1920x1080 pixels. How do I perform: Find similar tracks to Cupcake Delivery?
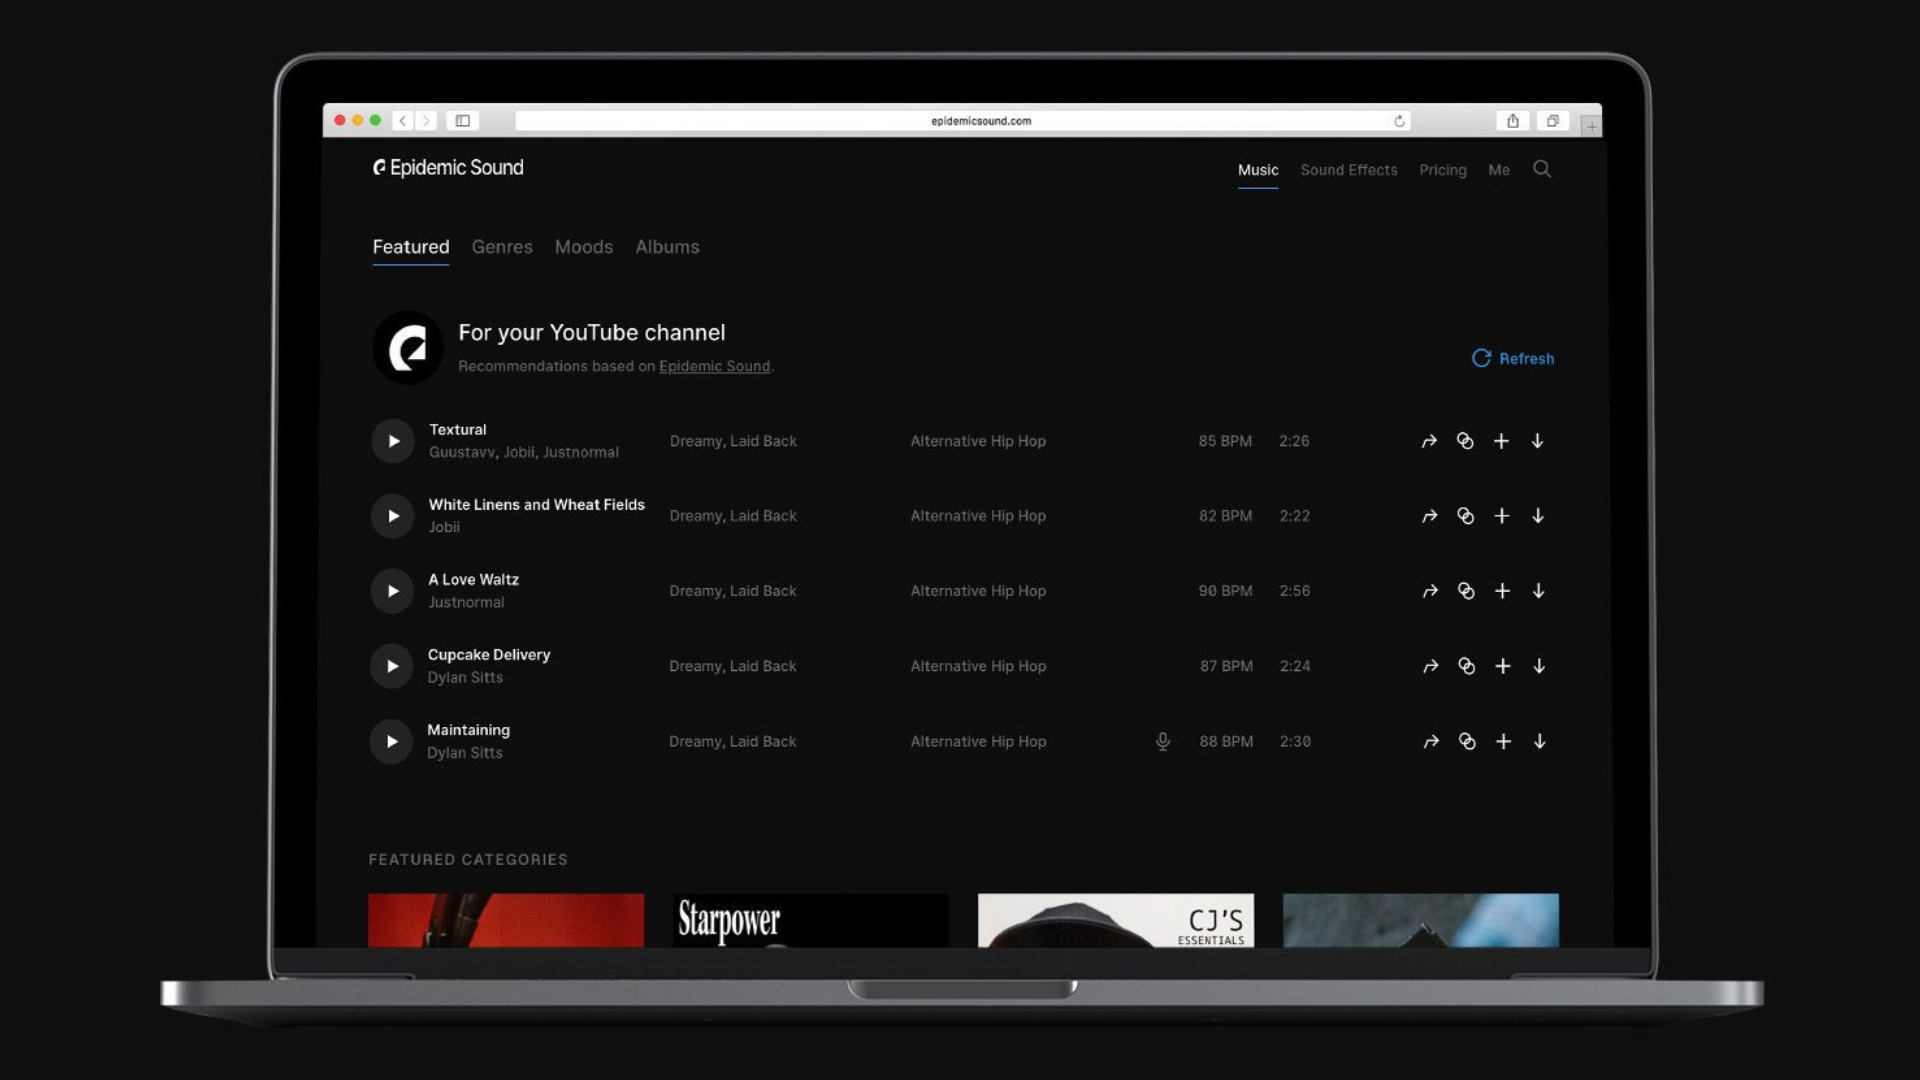pyautogui.click(x=1467, y=666)
